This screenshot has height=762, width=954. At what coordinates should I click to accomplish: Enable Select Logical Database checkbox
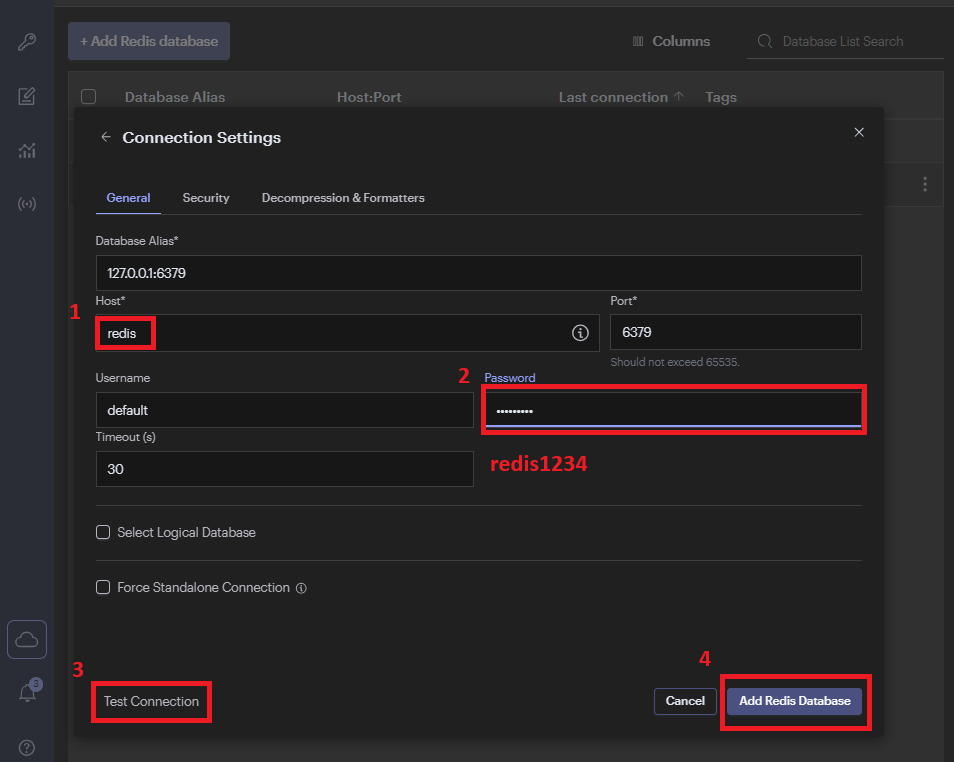103,533
